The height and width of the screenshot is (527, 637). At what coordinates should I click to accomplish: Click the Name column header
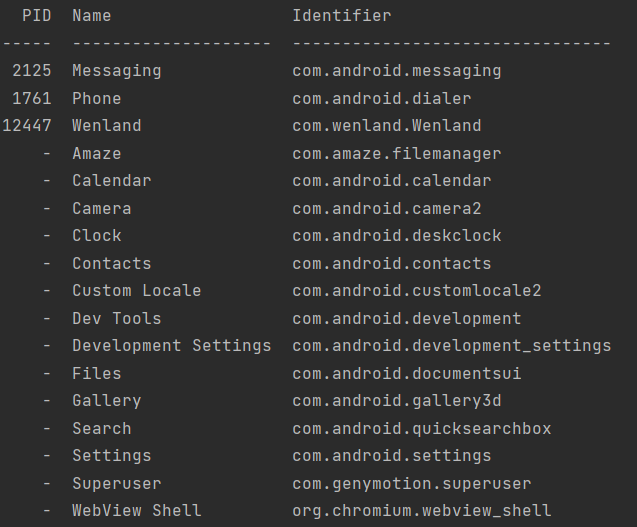[x=91, y=16]
